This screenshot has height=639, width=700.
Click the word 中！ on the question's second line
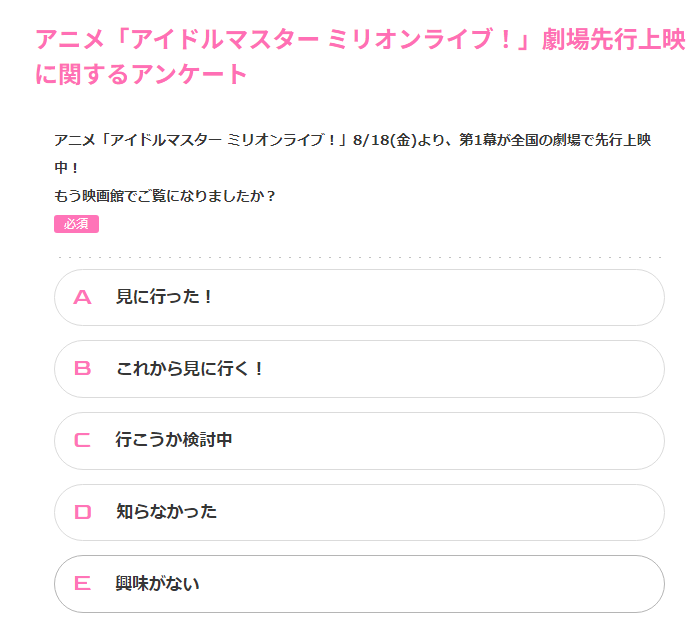pyautogui.click(x=66, y=167)
